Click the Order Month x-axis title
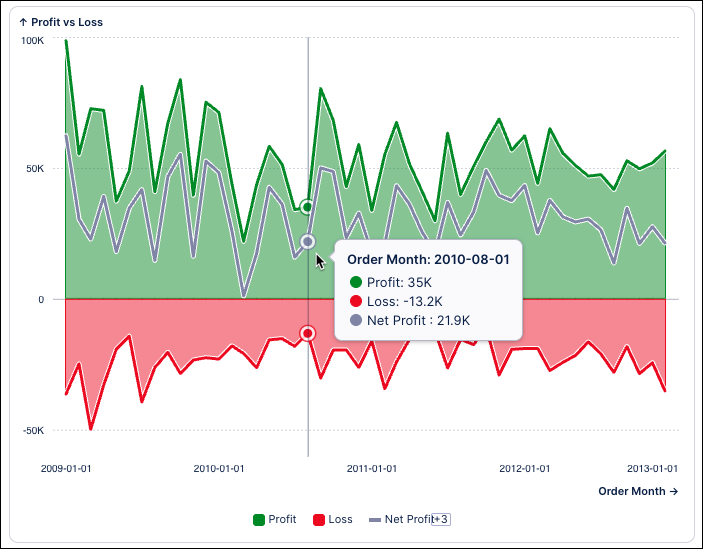Image resolution: width=703 pixels, height=549 pixels. click(x=638, y=491)
